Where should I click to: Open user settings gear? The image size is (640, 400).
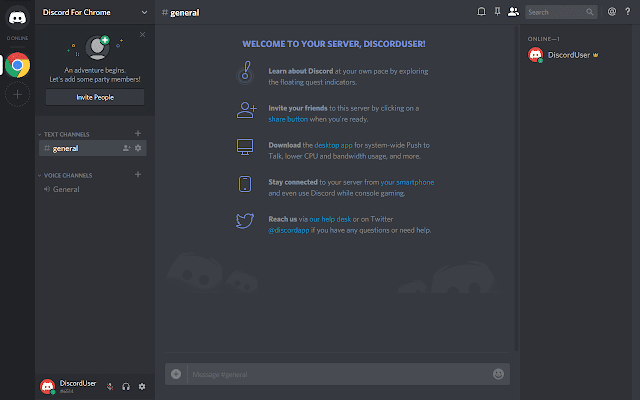(x=142, y=387)
